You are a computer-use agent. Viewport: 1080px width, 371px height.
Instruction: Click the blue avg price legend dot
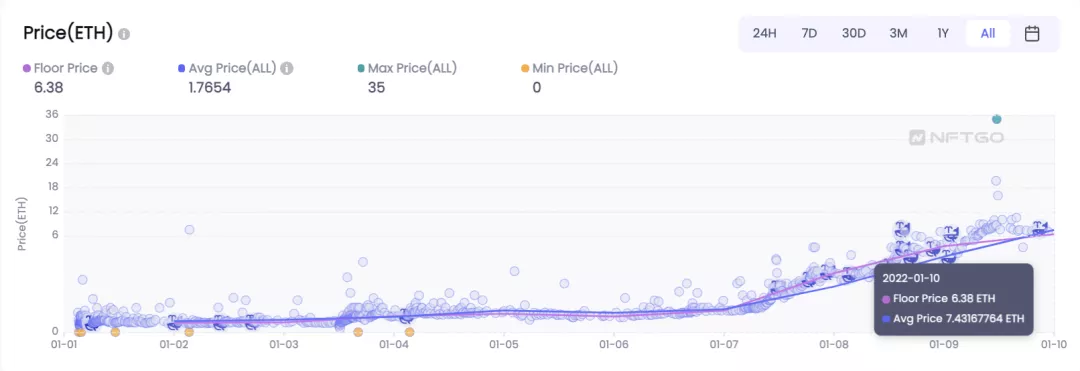coord(181,68)
